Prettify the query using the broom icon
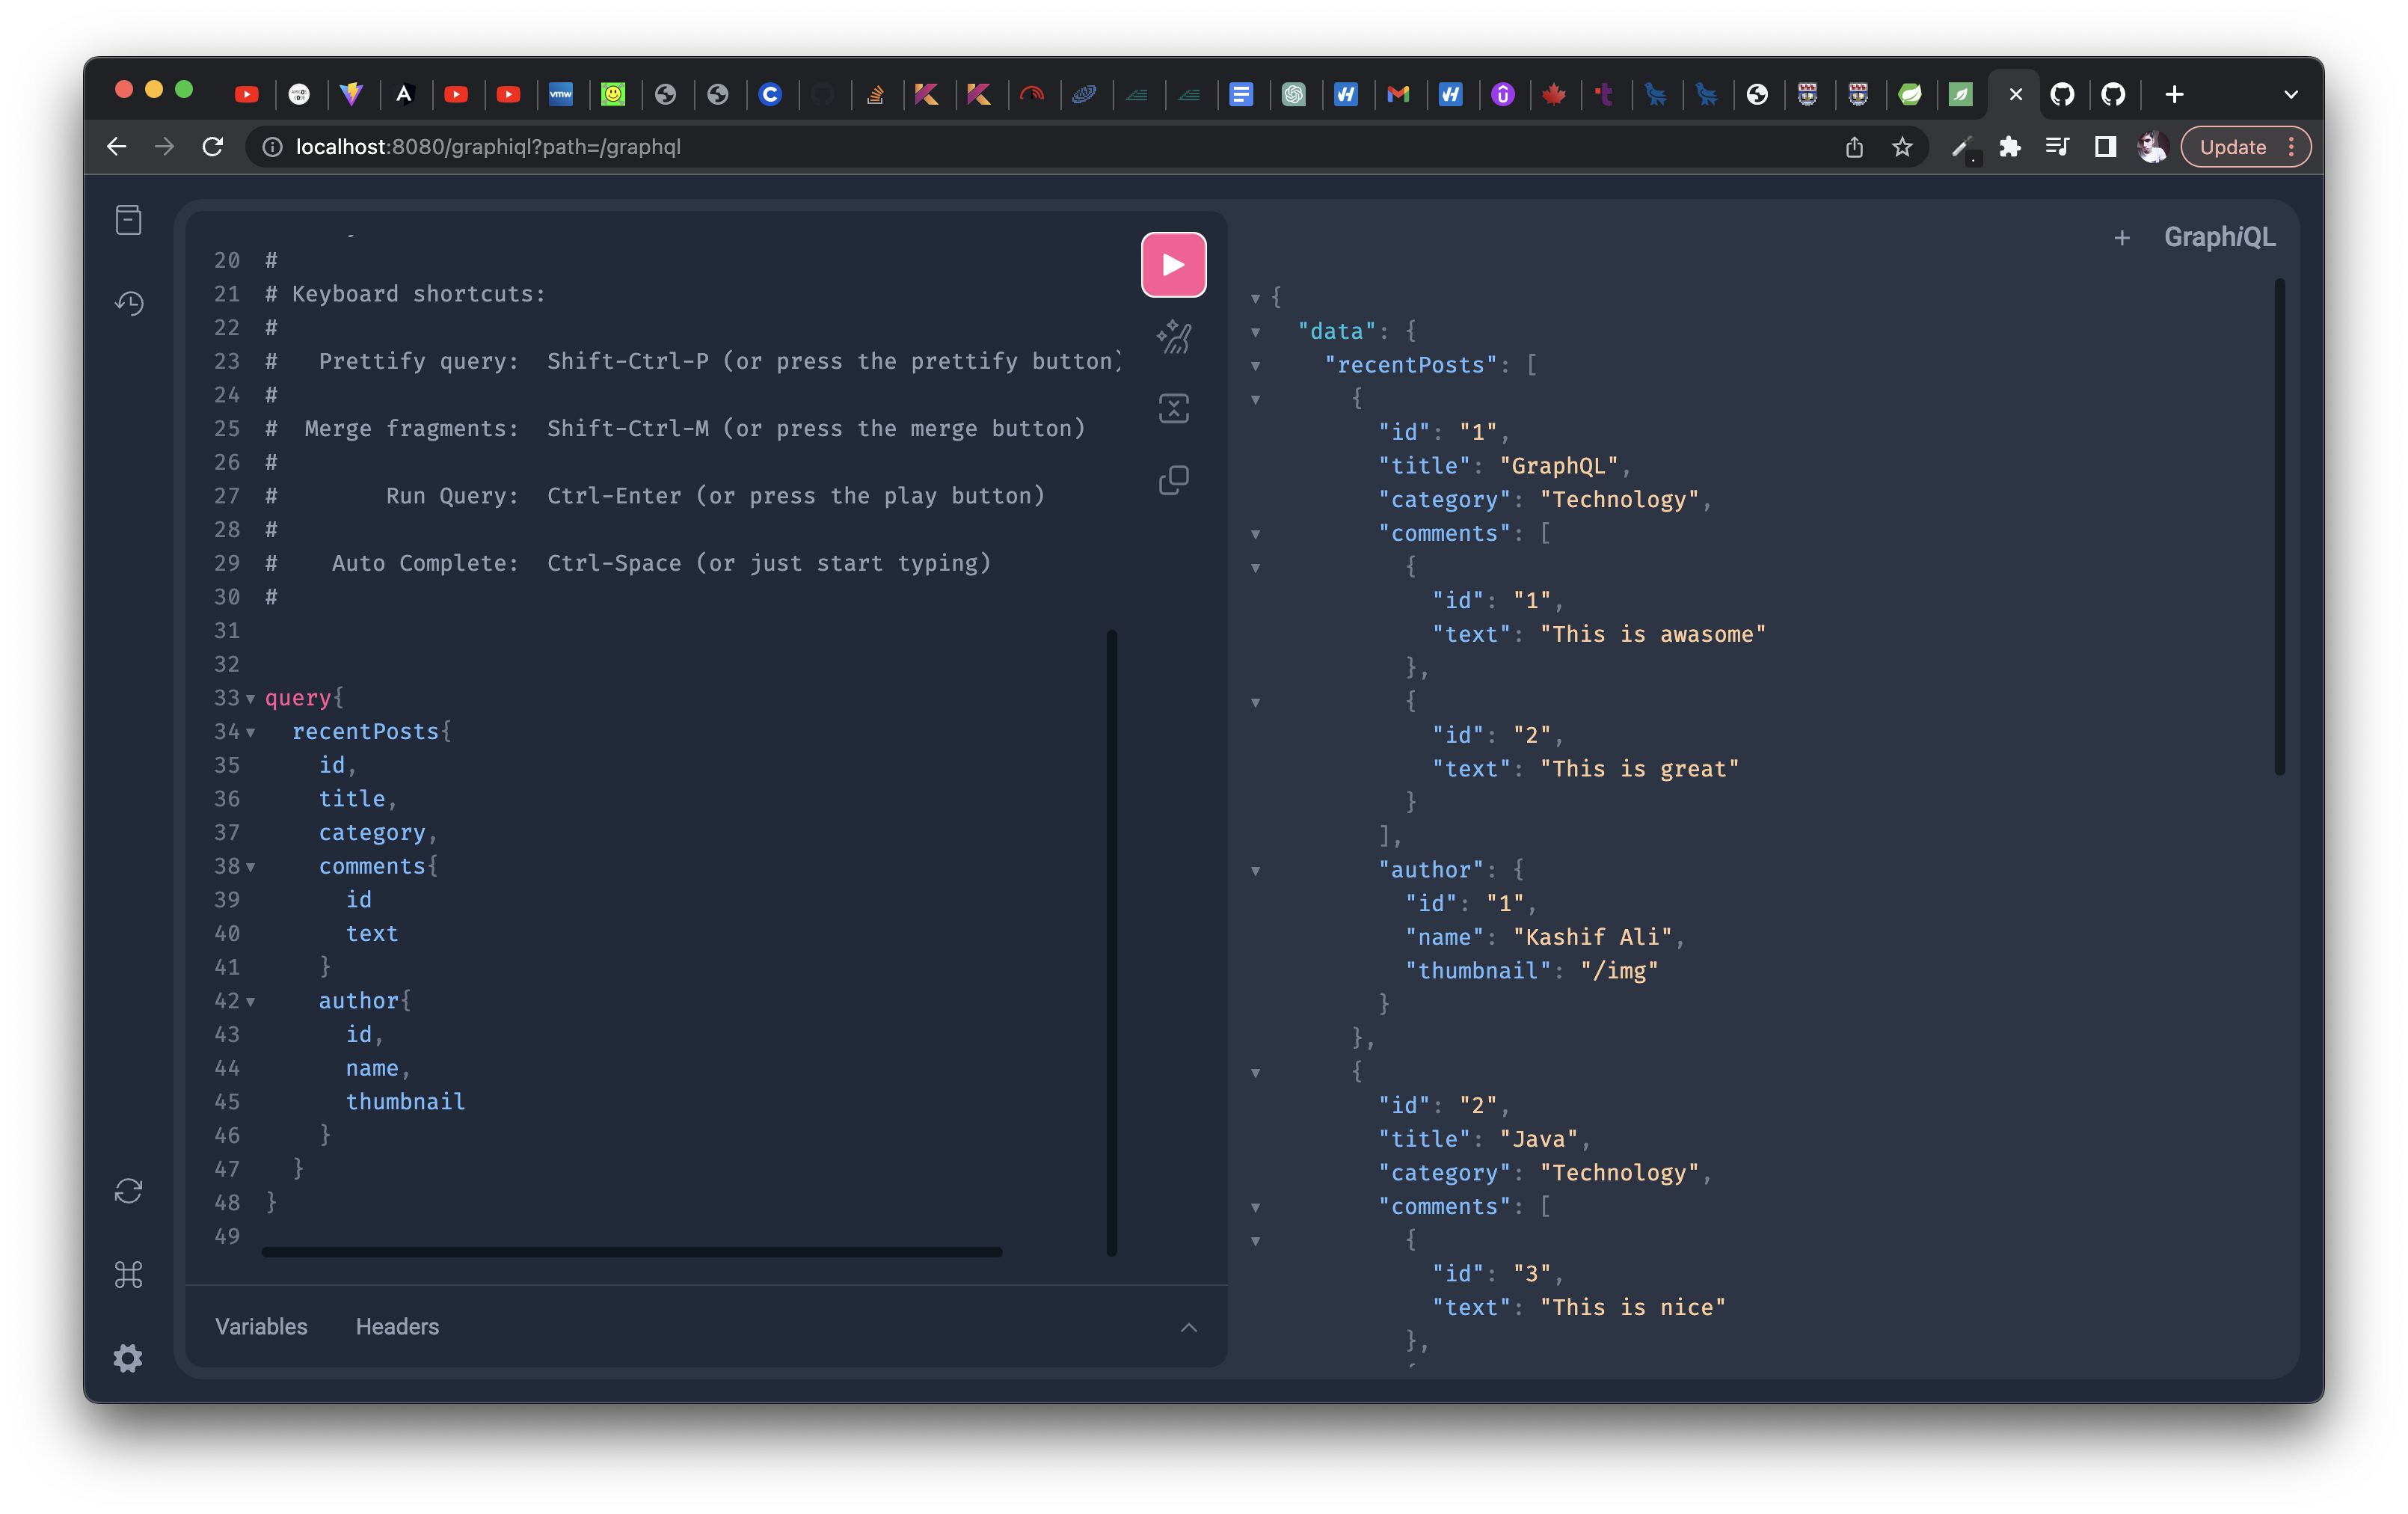This screenshot has width=2408, height=1514. (x=1173, y=338)
